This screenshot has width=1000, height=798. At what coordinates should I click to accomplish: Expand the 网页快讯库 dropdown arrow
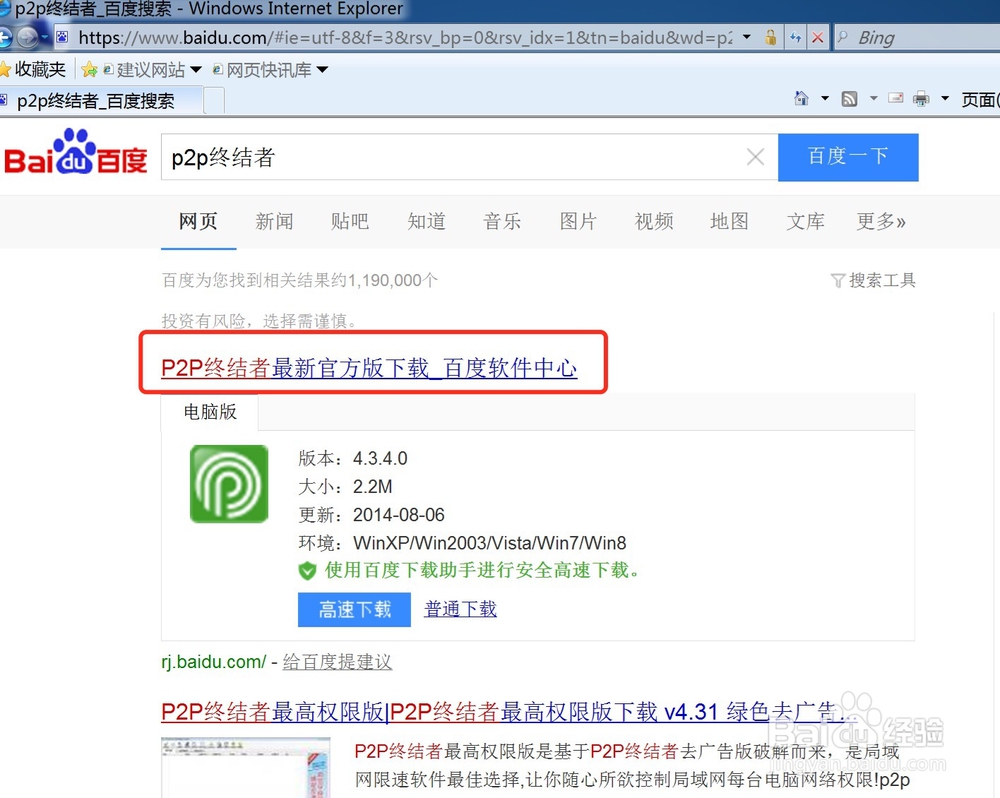pyautogui.click(x=322, y=70)
